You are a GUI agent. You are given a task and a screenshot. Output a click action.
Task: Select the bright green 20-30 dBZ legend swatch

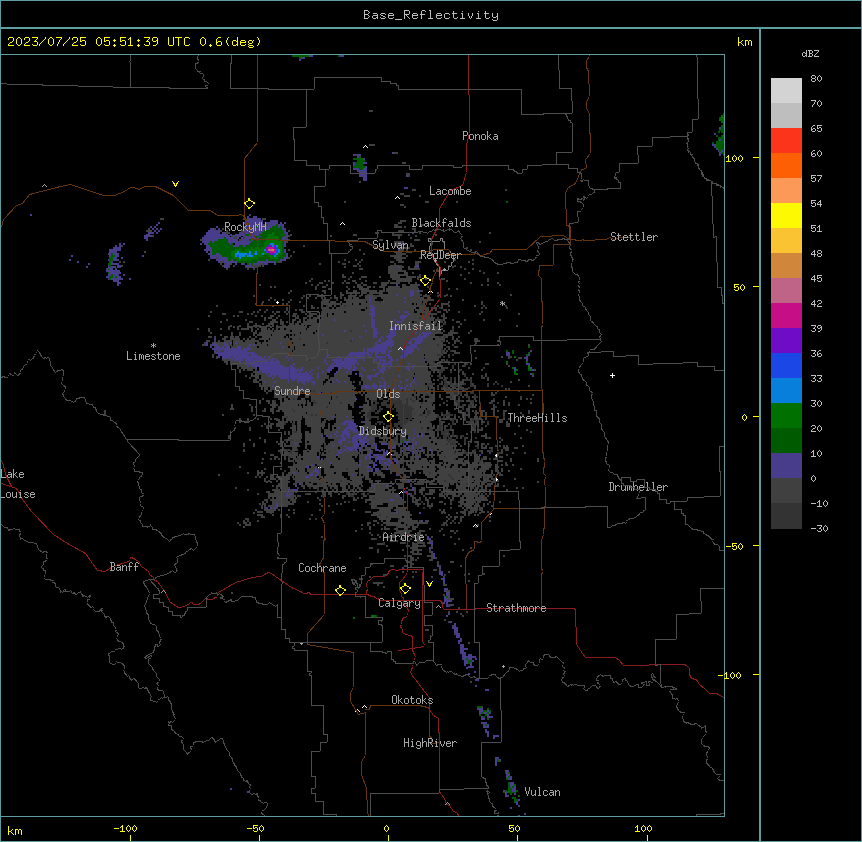786,416
